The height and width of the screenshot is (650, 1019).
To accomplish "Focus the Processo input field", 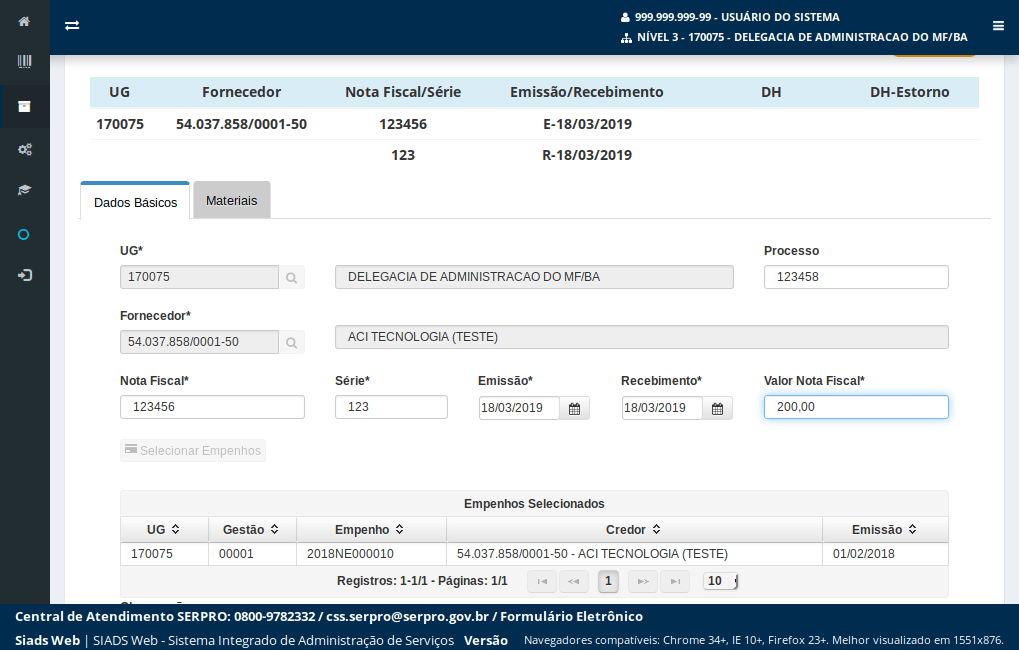I will pyautogui.click(x=856, y=277).
